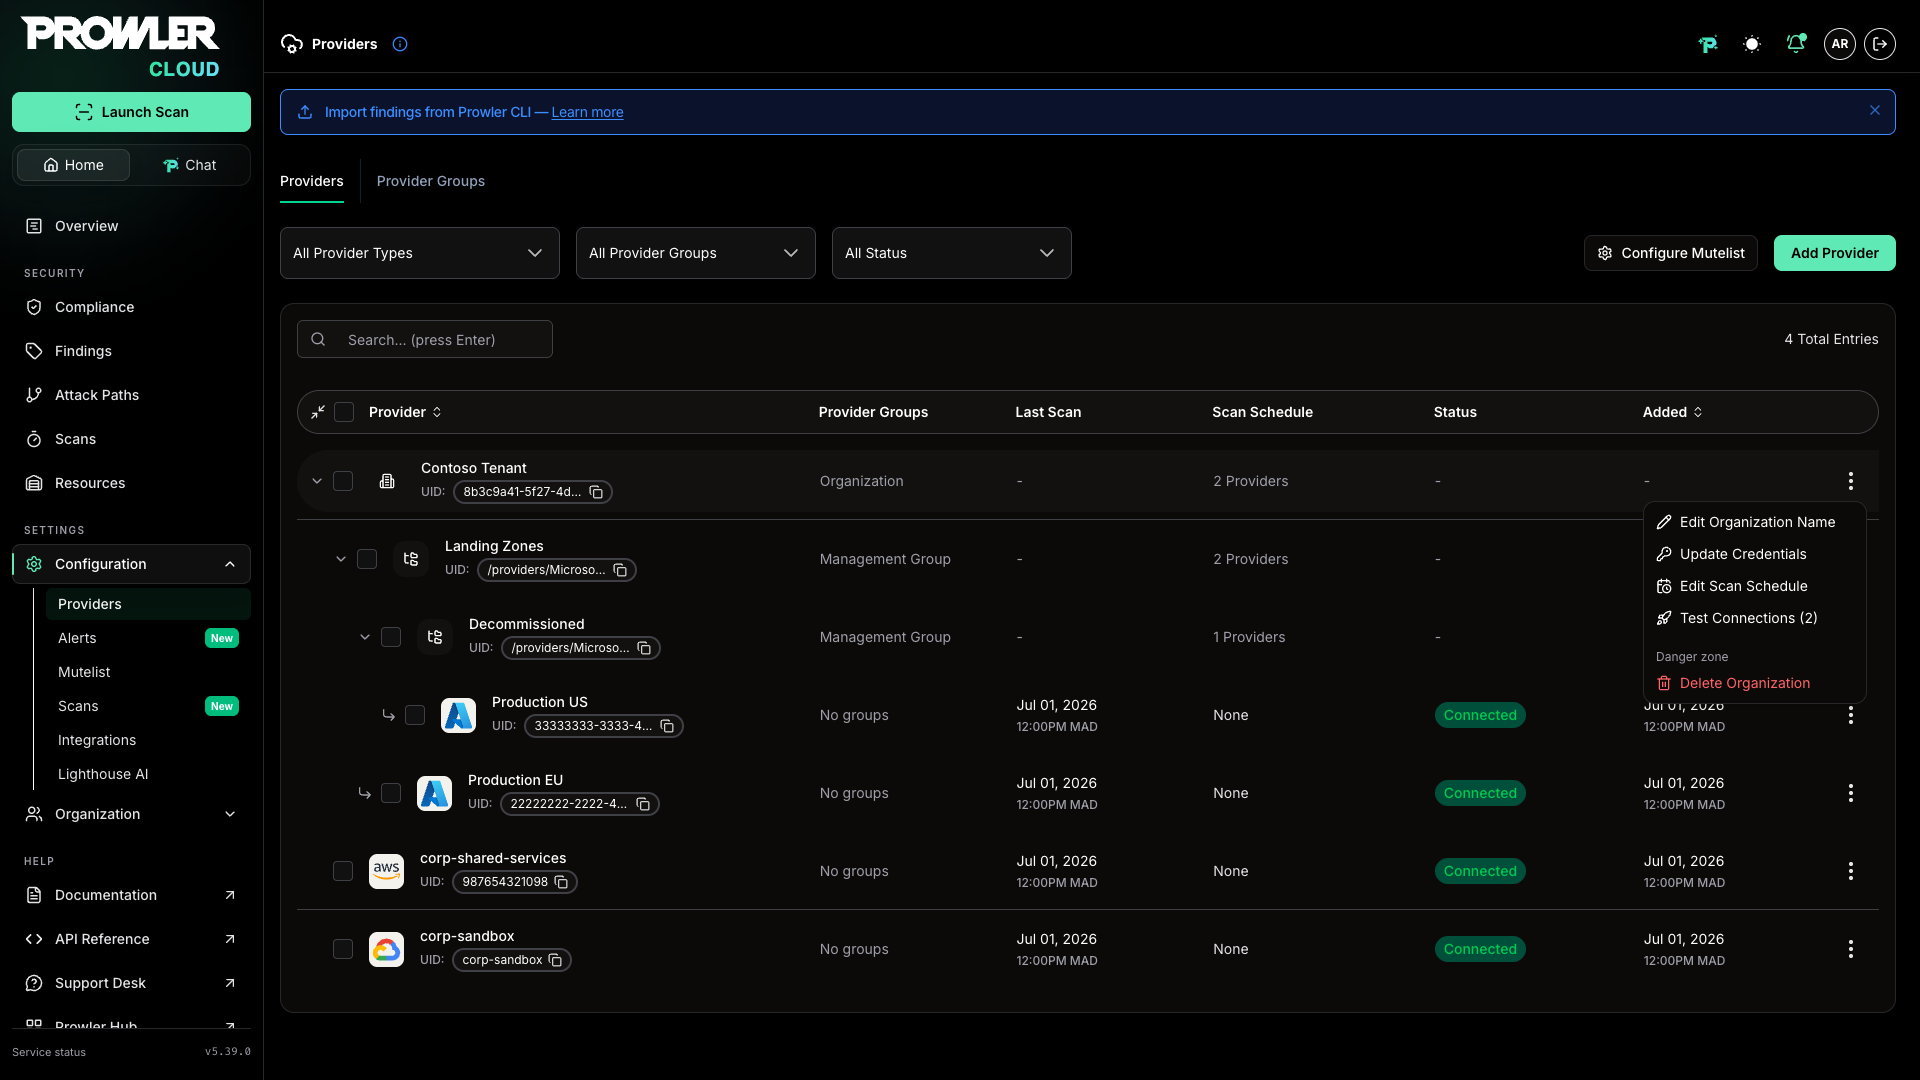Open actions menu for corp-sandbox

pos(1851,949)
